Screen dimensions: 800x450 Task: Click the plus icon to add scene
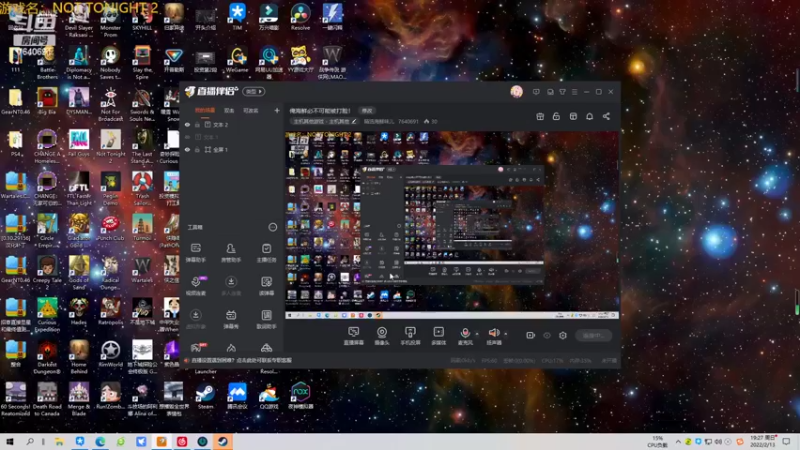277,110
